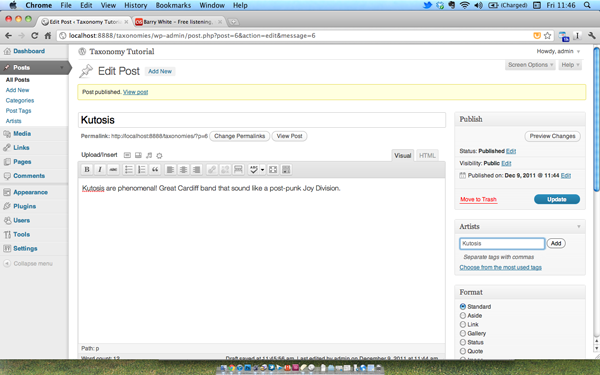Switch to Barry White browser tab
The image size is (600, 375).
pyautogui.click(x=178, y=22)
